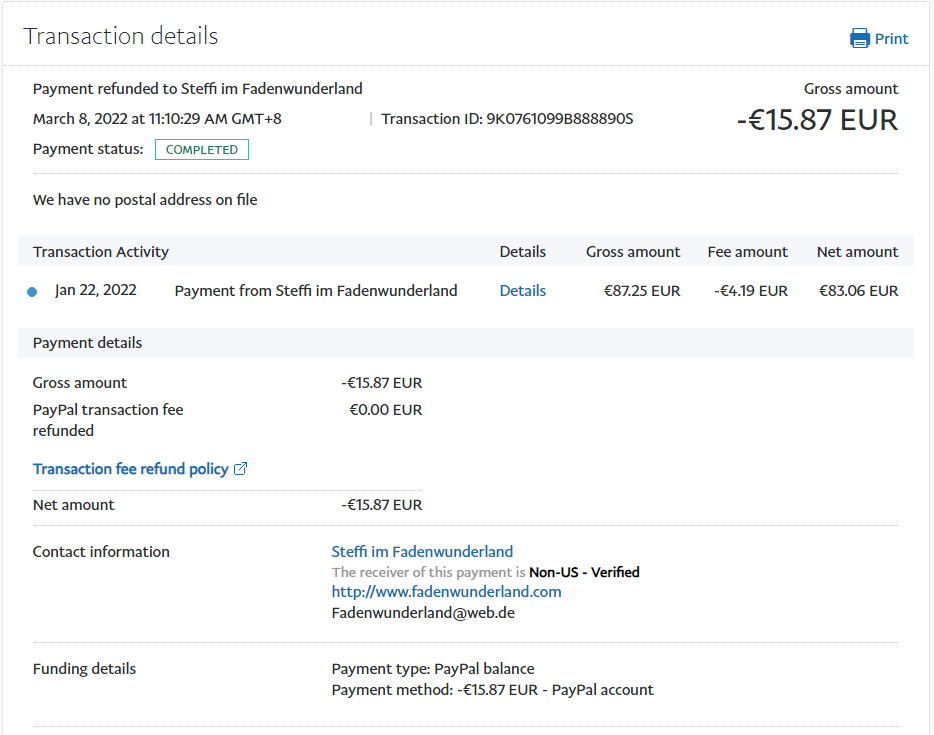Open Steffi im Fadenwunderland contact link
The image size is (934, 735).
(422, 552)
